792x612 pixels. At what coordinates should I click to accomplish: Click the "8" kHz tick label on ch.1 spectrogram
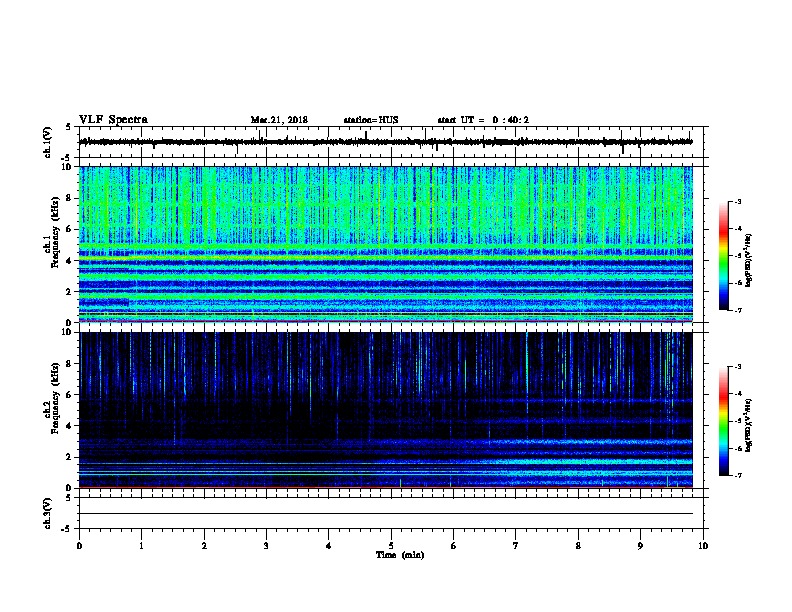pos(70,198)
